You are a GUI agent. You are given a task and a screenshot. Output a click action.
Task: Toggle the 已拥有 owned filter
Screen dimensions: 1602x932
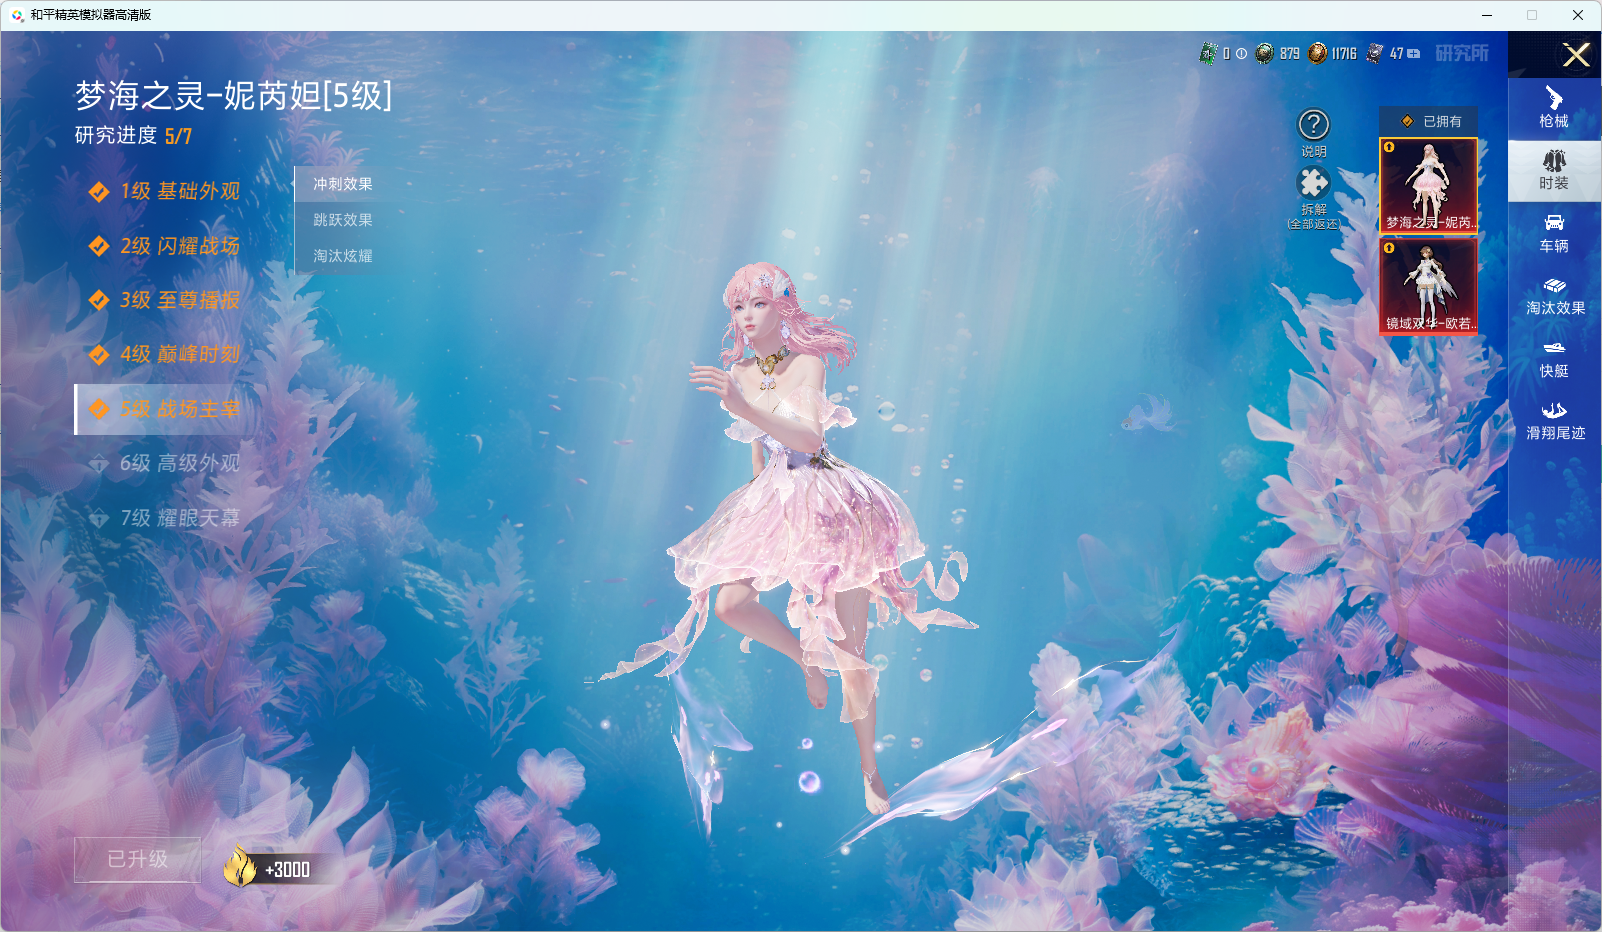pyautogui.click(x=1429, y=121)
